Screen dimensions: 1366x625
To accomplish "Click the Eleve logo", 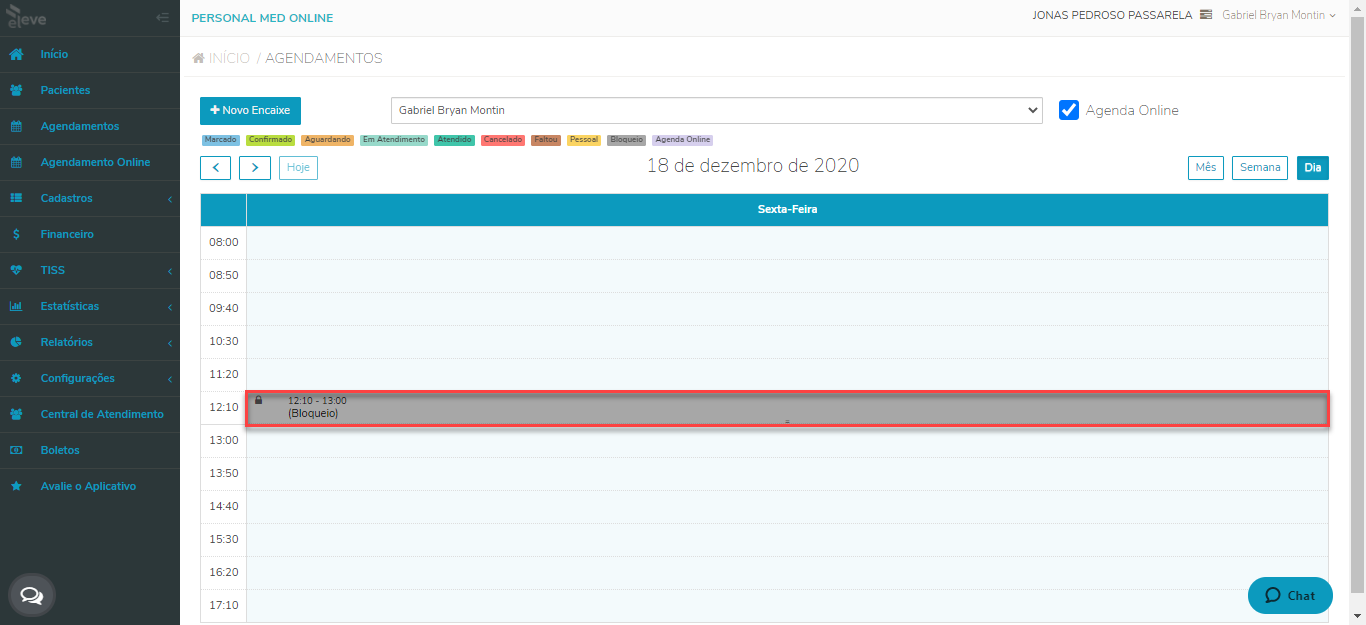I will tap(26, 17).
